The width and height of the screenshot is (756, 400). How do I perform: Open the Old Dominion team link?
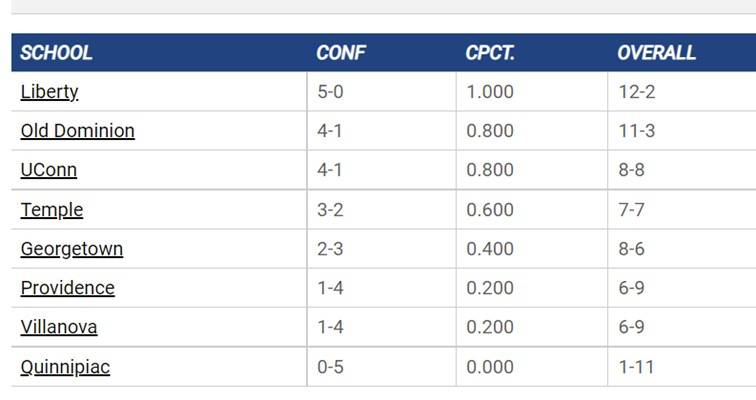78,131
